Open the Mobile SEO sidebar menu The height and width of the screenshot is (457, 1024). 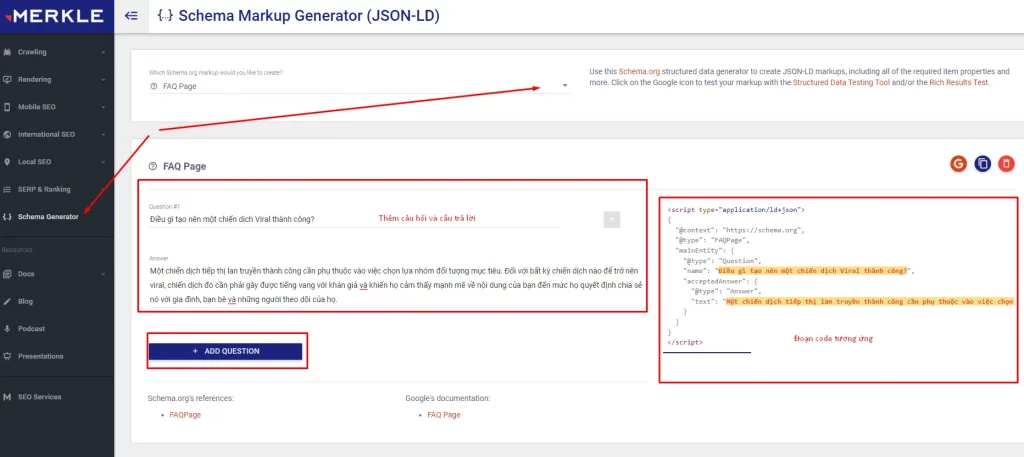click(x=57, y=107)
